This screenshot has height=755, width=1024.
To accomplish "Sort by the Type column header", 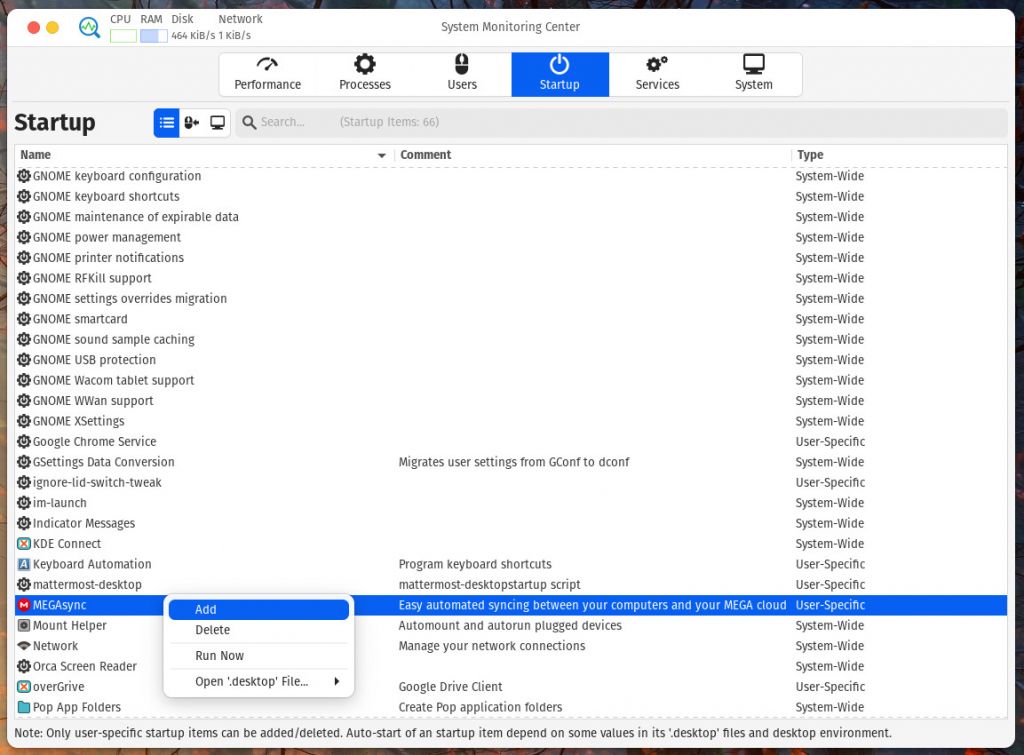I will click(x=810, y=155).
